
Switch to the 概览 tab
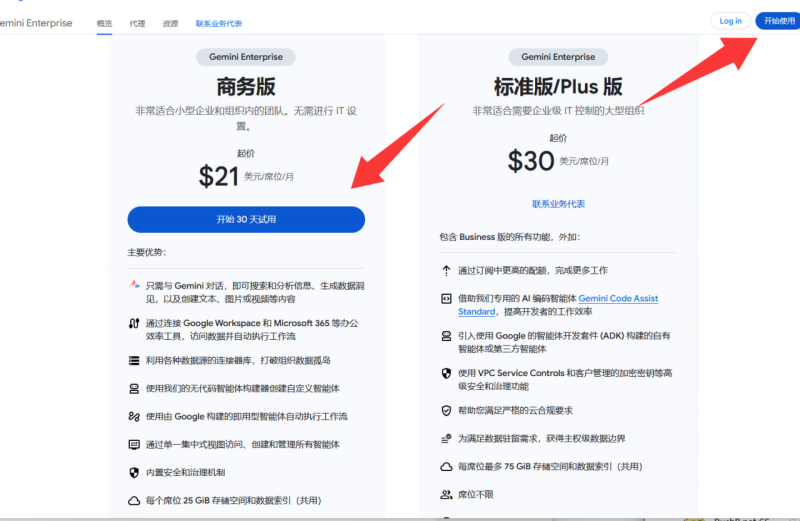point(104,23)
